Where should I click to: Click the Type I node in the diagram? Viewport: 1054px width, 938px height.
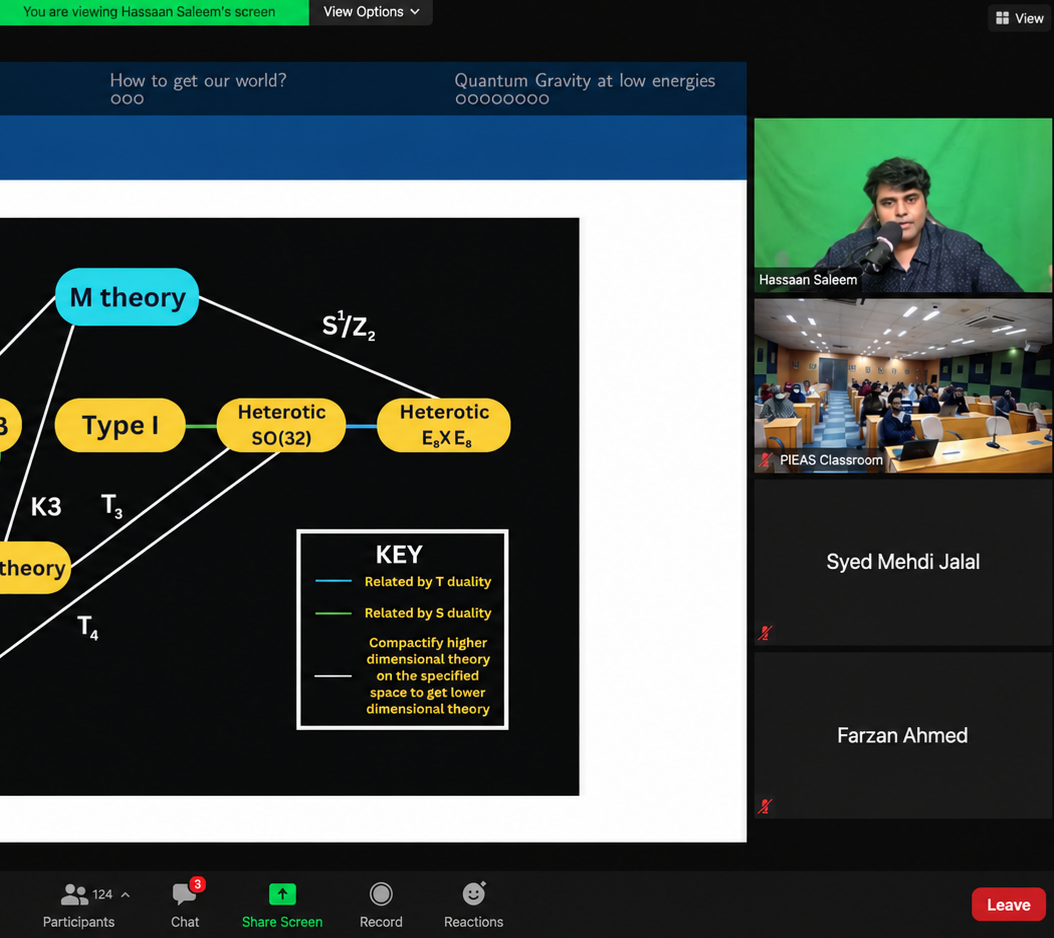pos(120,425)
